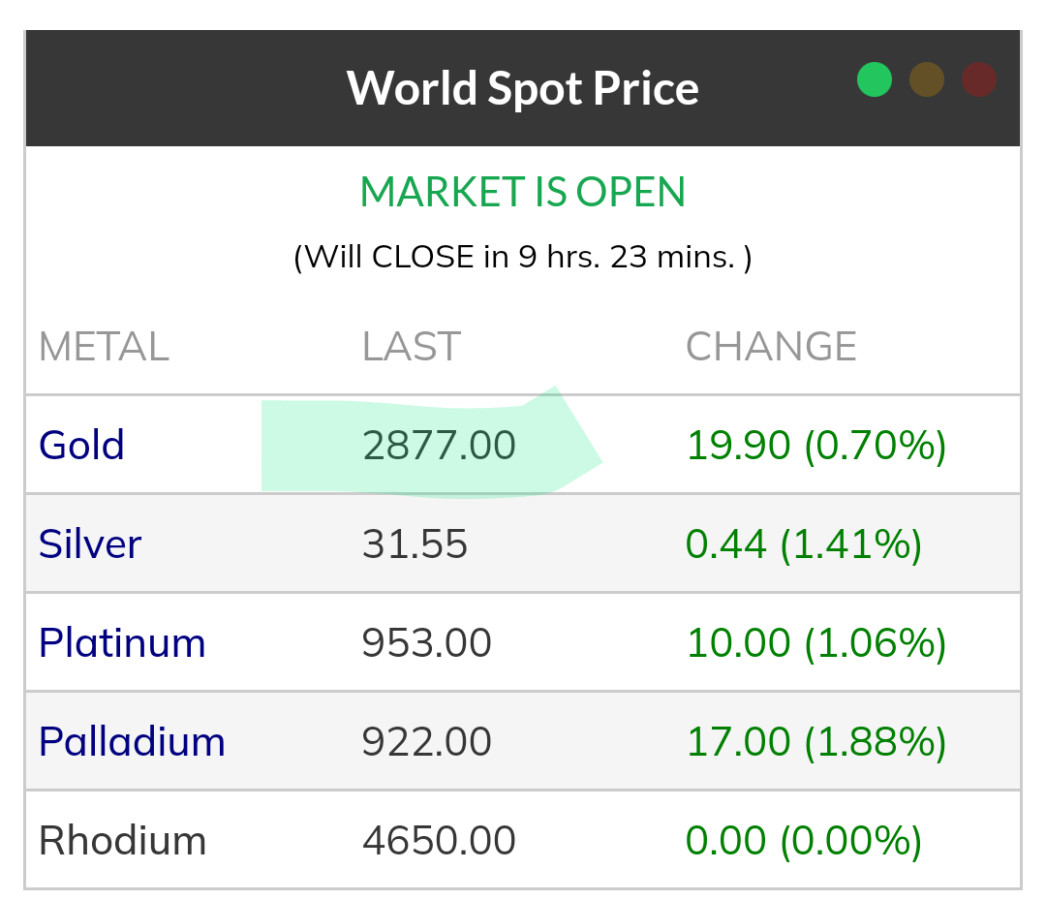Select the Rhodium row label
Image resolution: width=1046 pixels, height=900 pixels.
(122, 840)
